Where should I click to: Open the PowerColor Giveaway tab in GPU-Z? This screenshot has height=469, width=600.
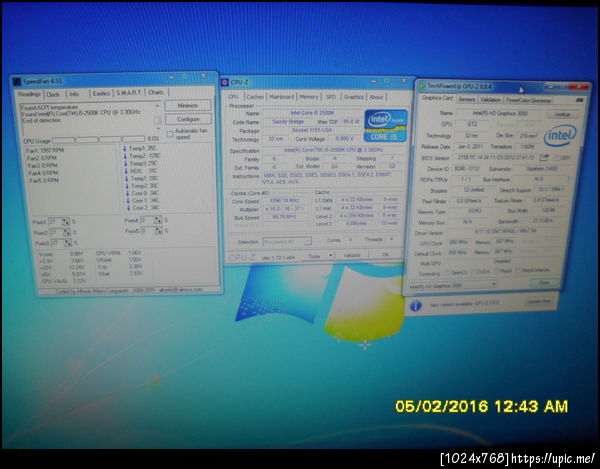[x=528, y=100]
